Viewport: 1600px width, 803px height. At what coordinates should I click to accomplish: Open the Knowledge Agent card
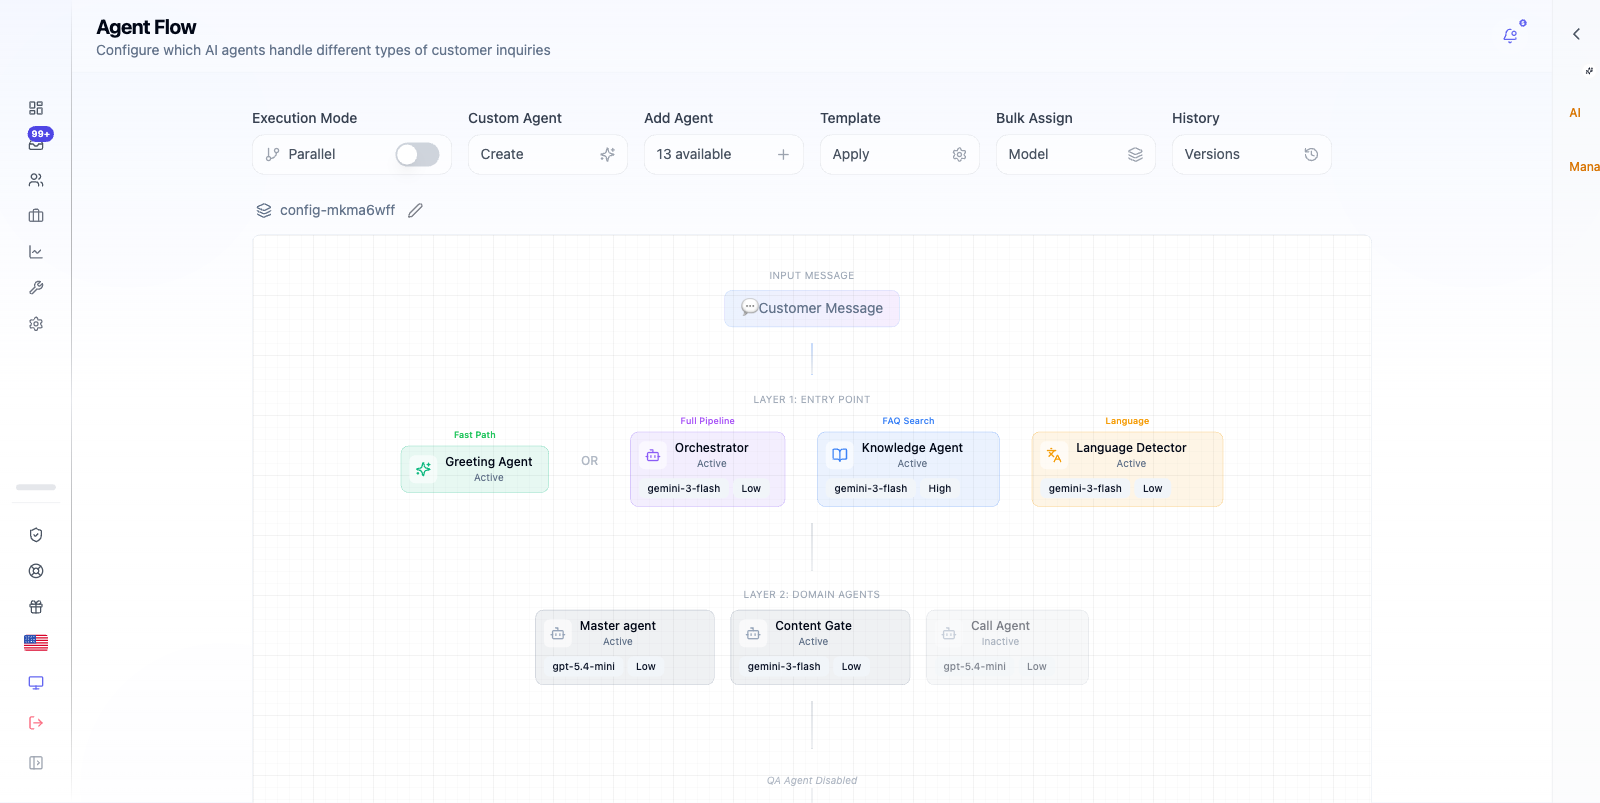[x=908, y=469]
